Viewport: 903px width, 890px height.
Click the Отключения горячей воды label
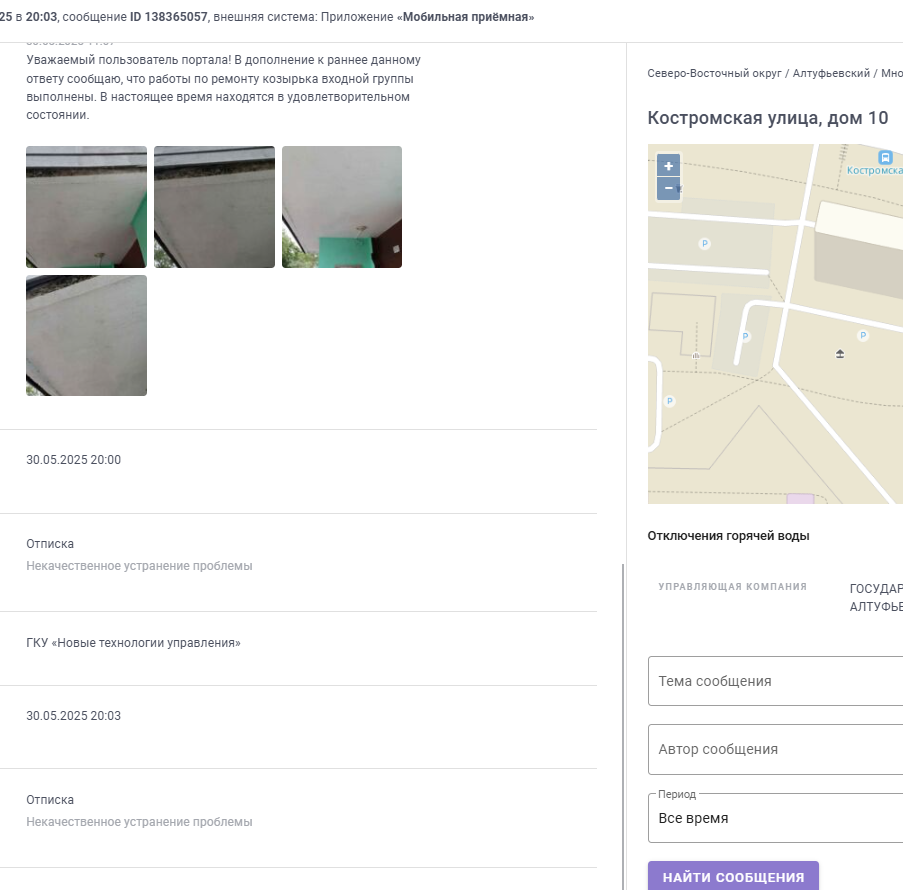coord(729,536)
